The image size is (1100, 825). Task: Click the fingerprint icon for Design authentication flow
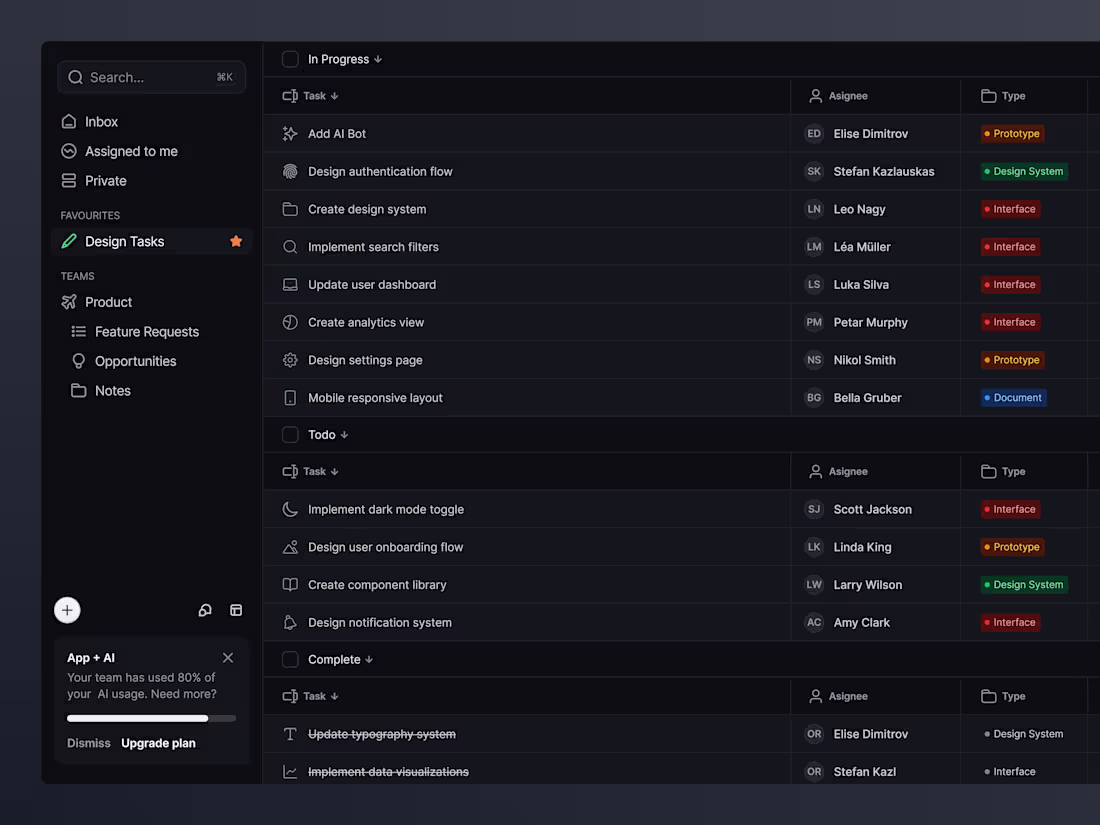[290, 171]
